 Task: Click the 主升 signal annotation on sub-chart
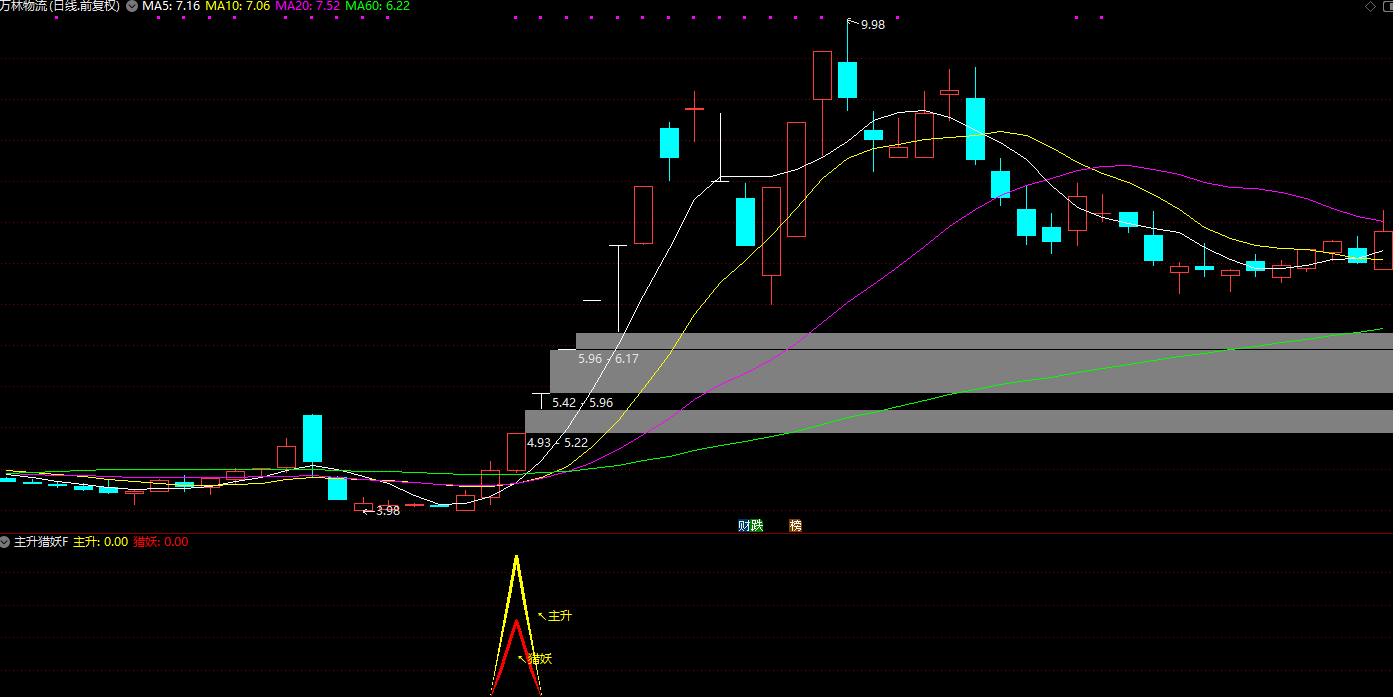(560, 616)
